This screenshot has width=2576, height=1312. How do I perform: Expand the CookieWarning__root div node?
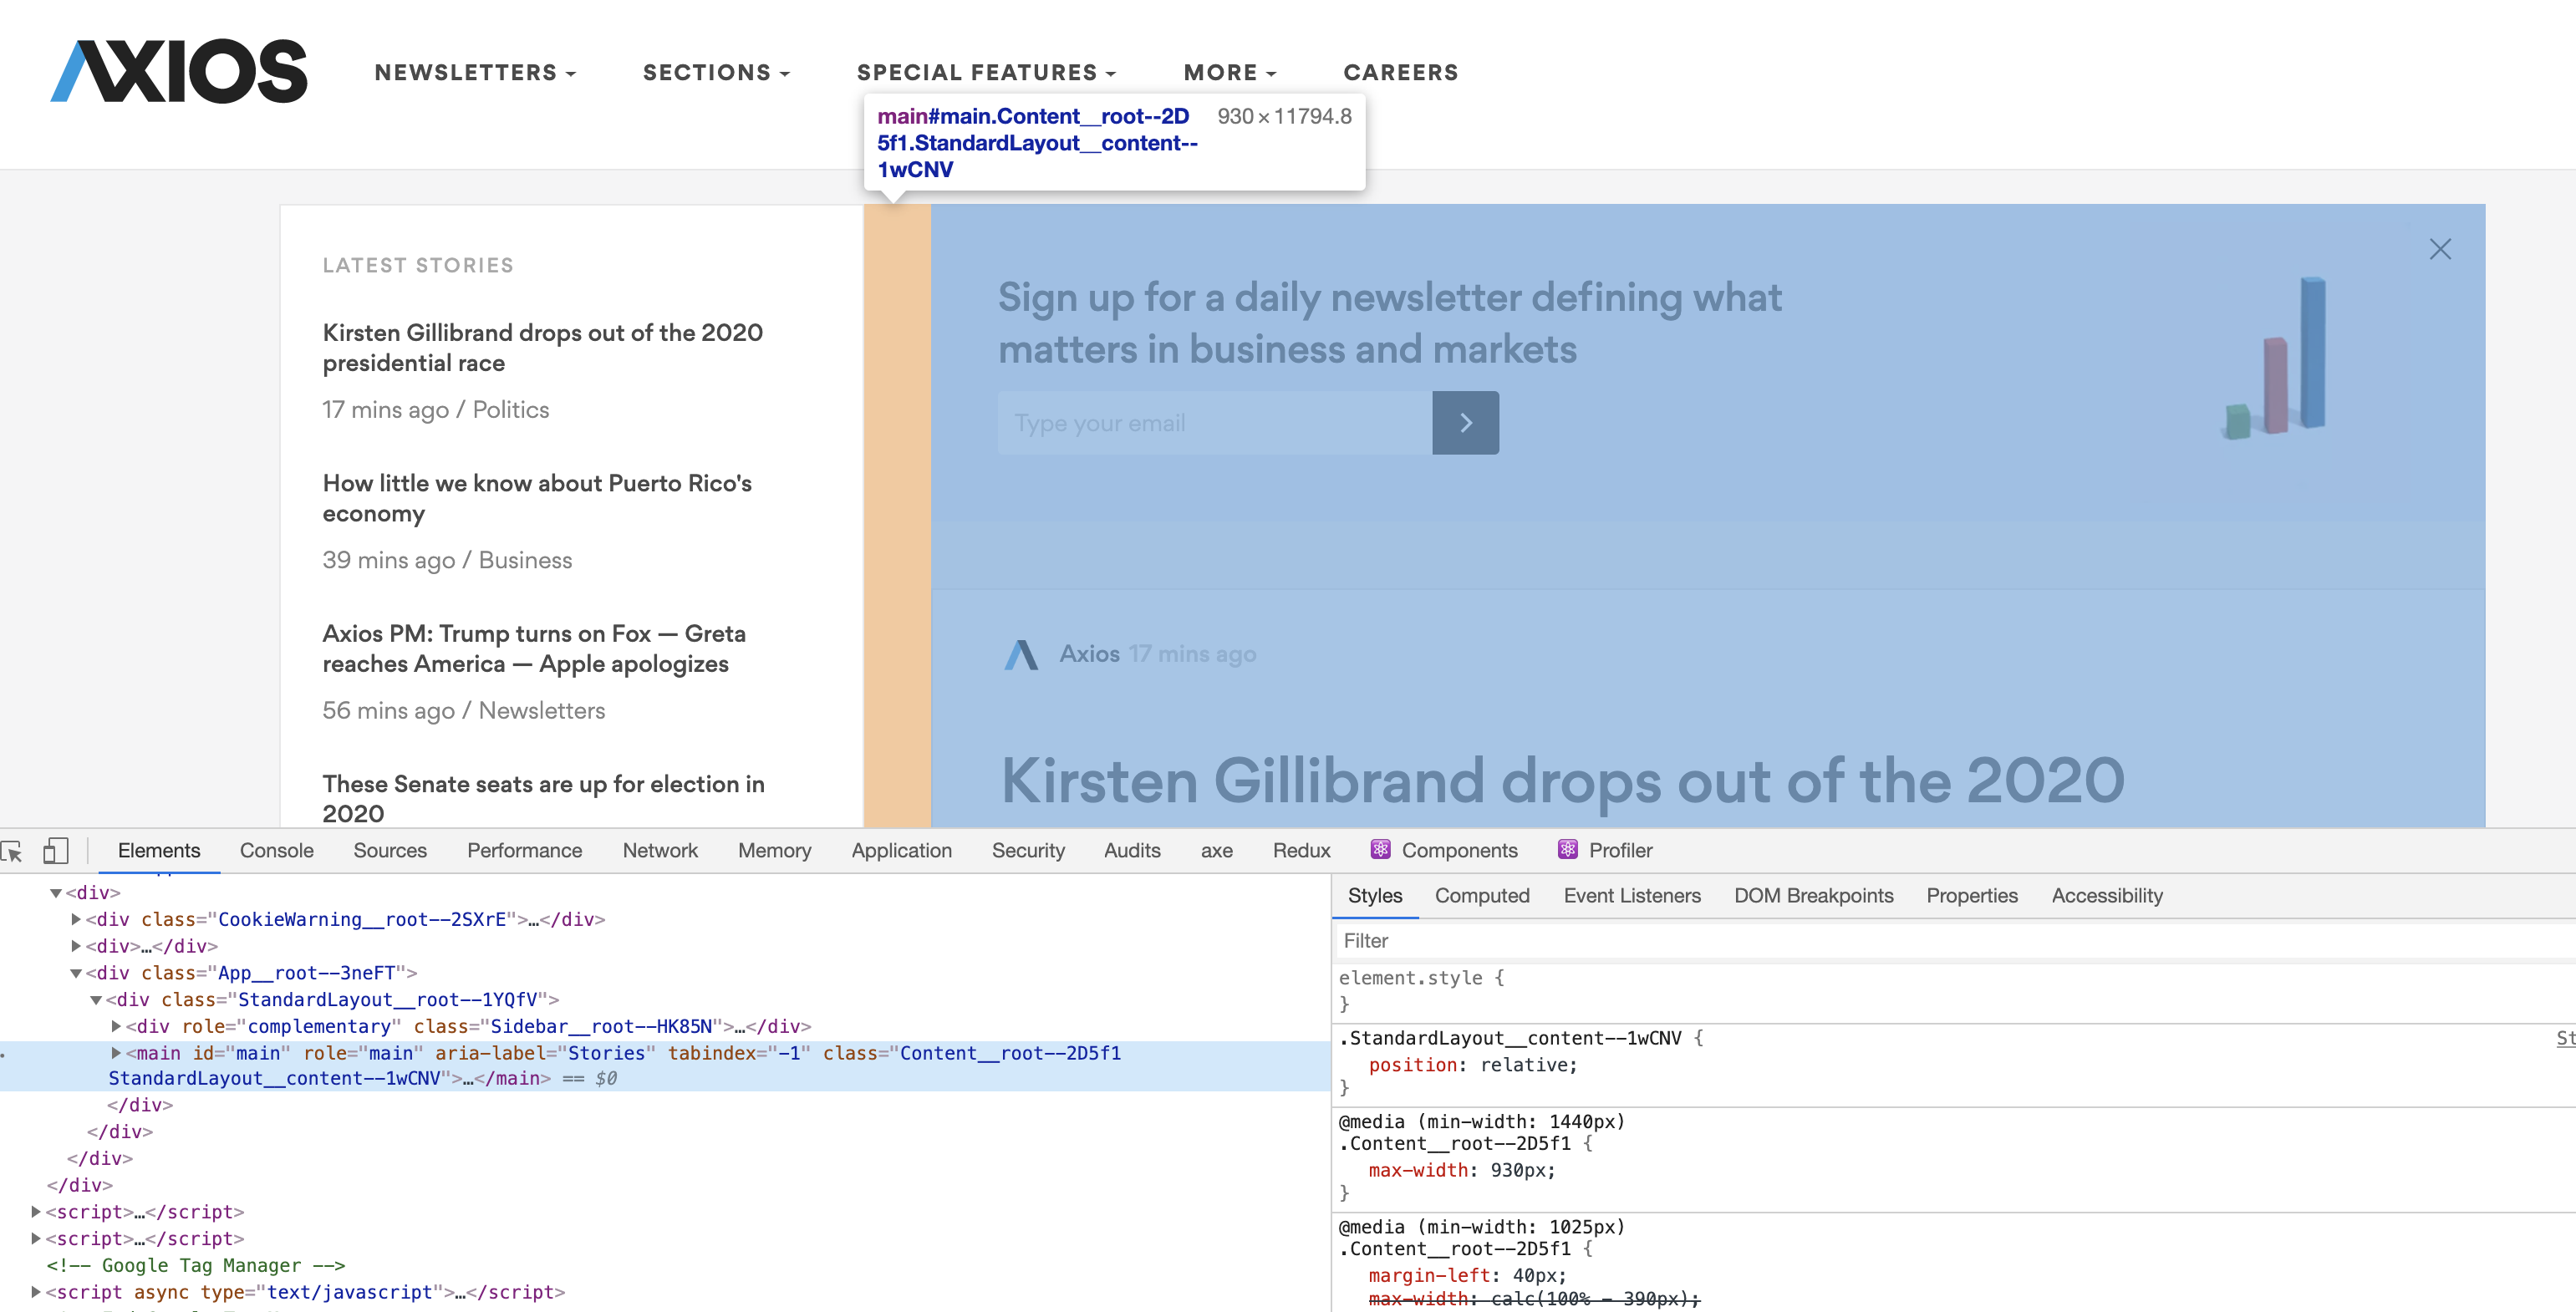pos(76,919)
